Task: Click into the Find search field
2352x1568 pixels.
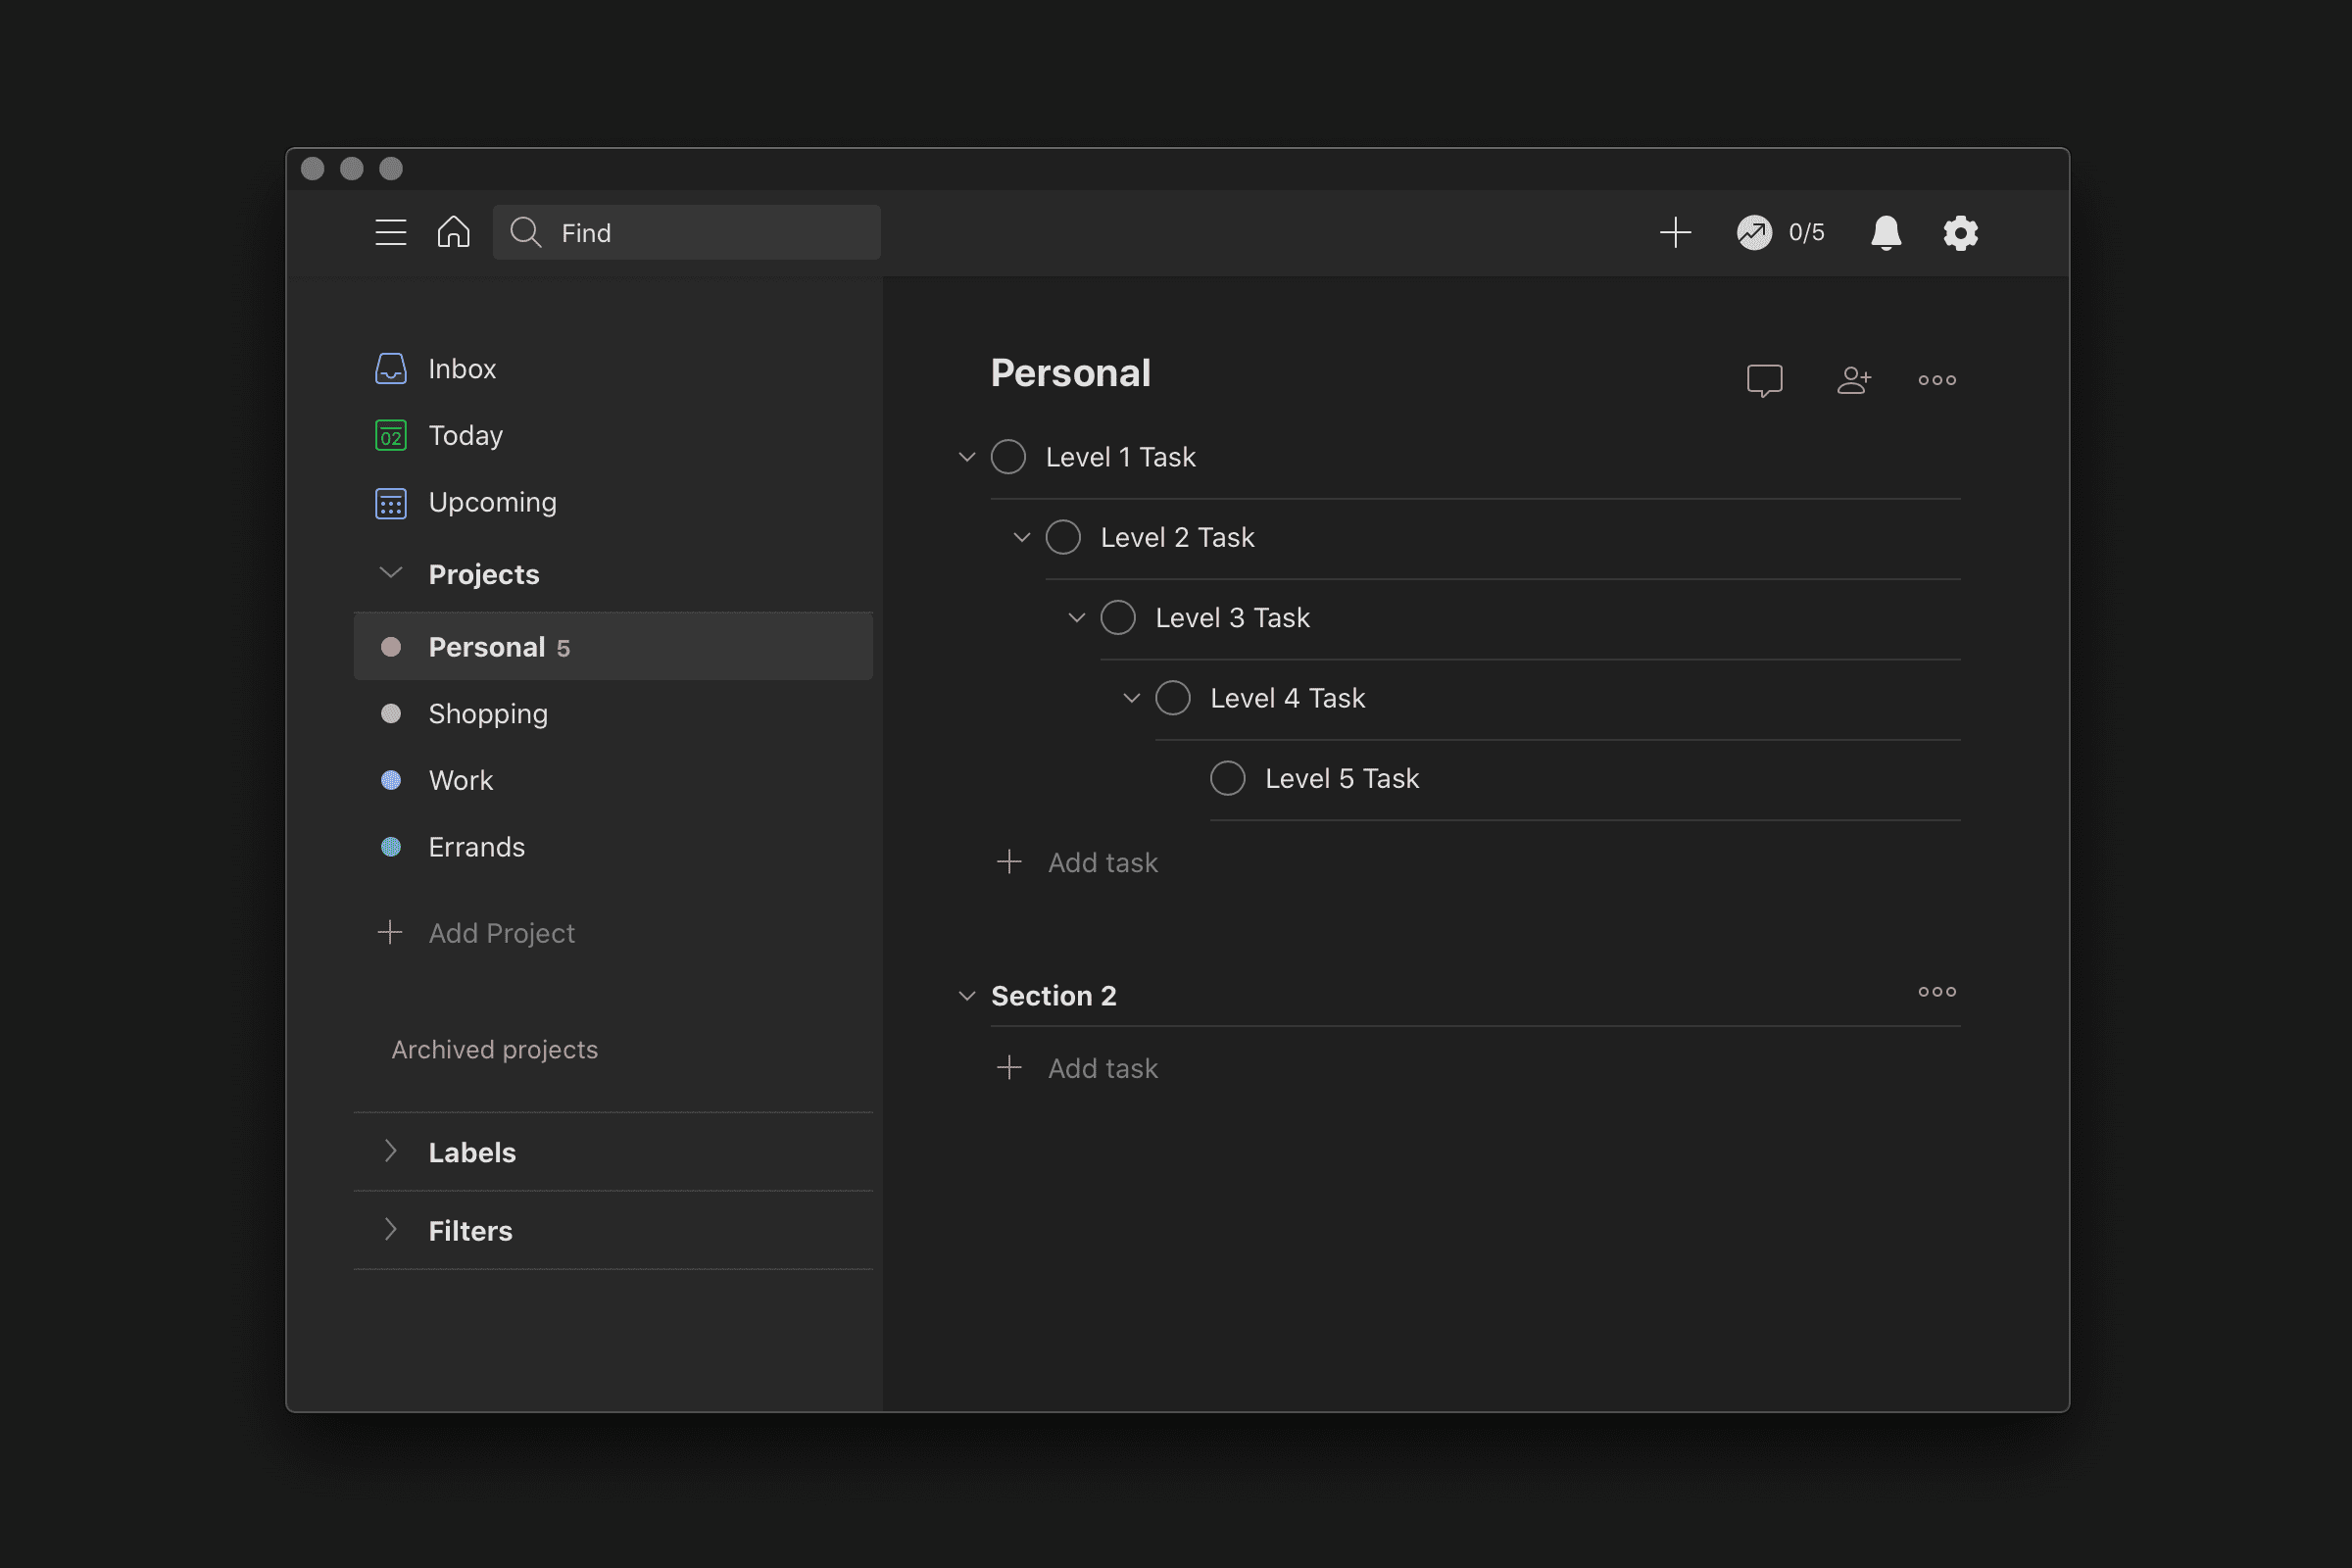Action: (x=686, y=232)
